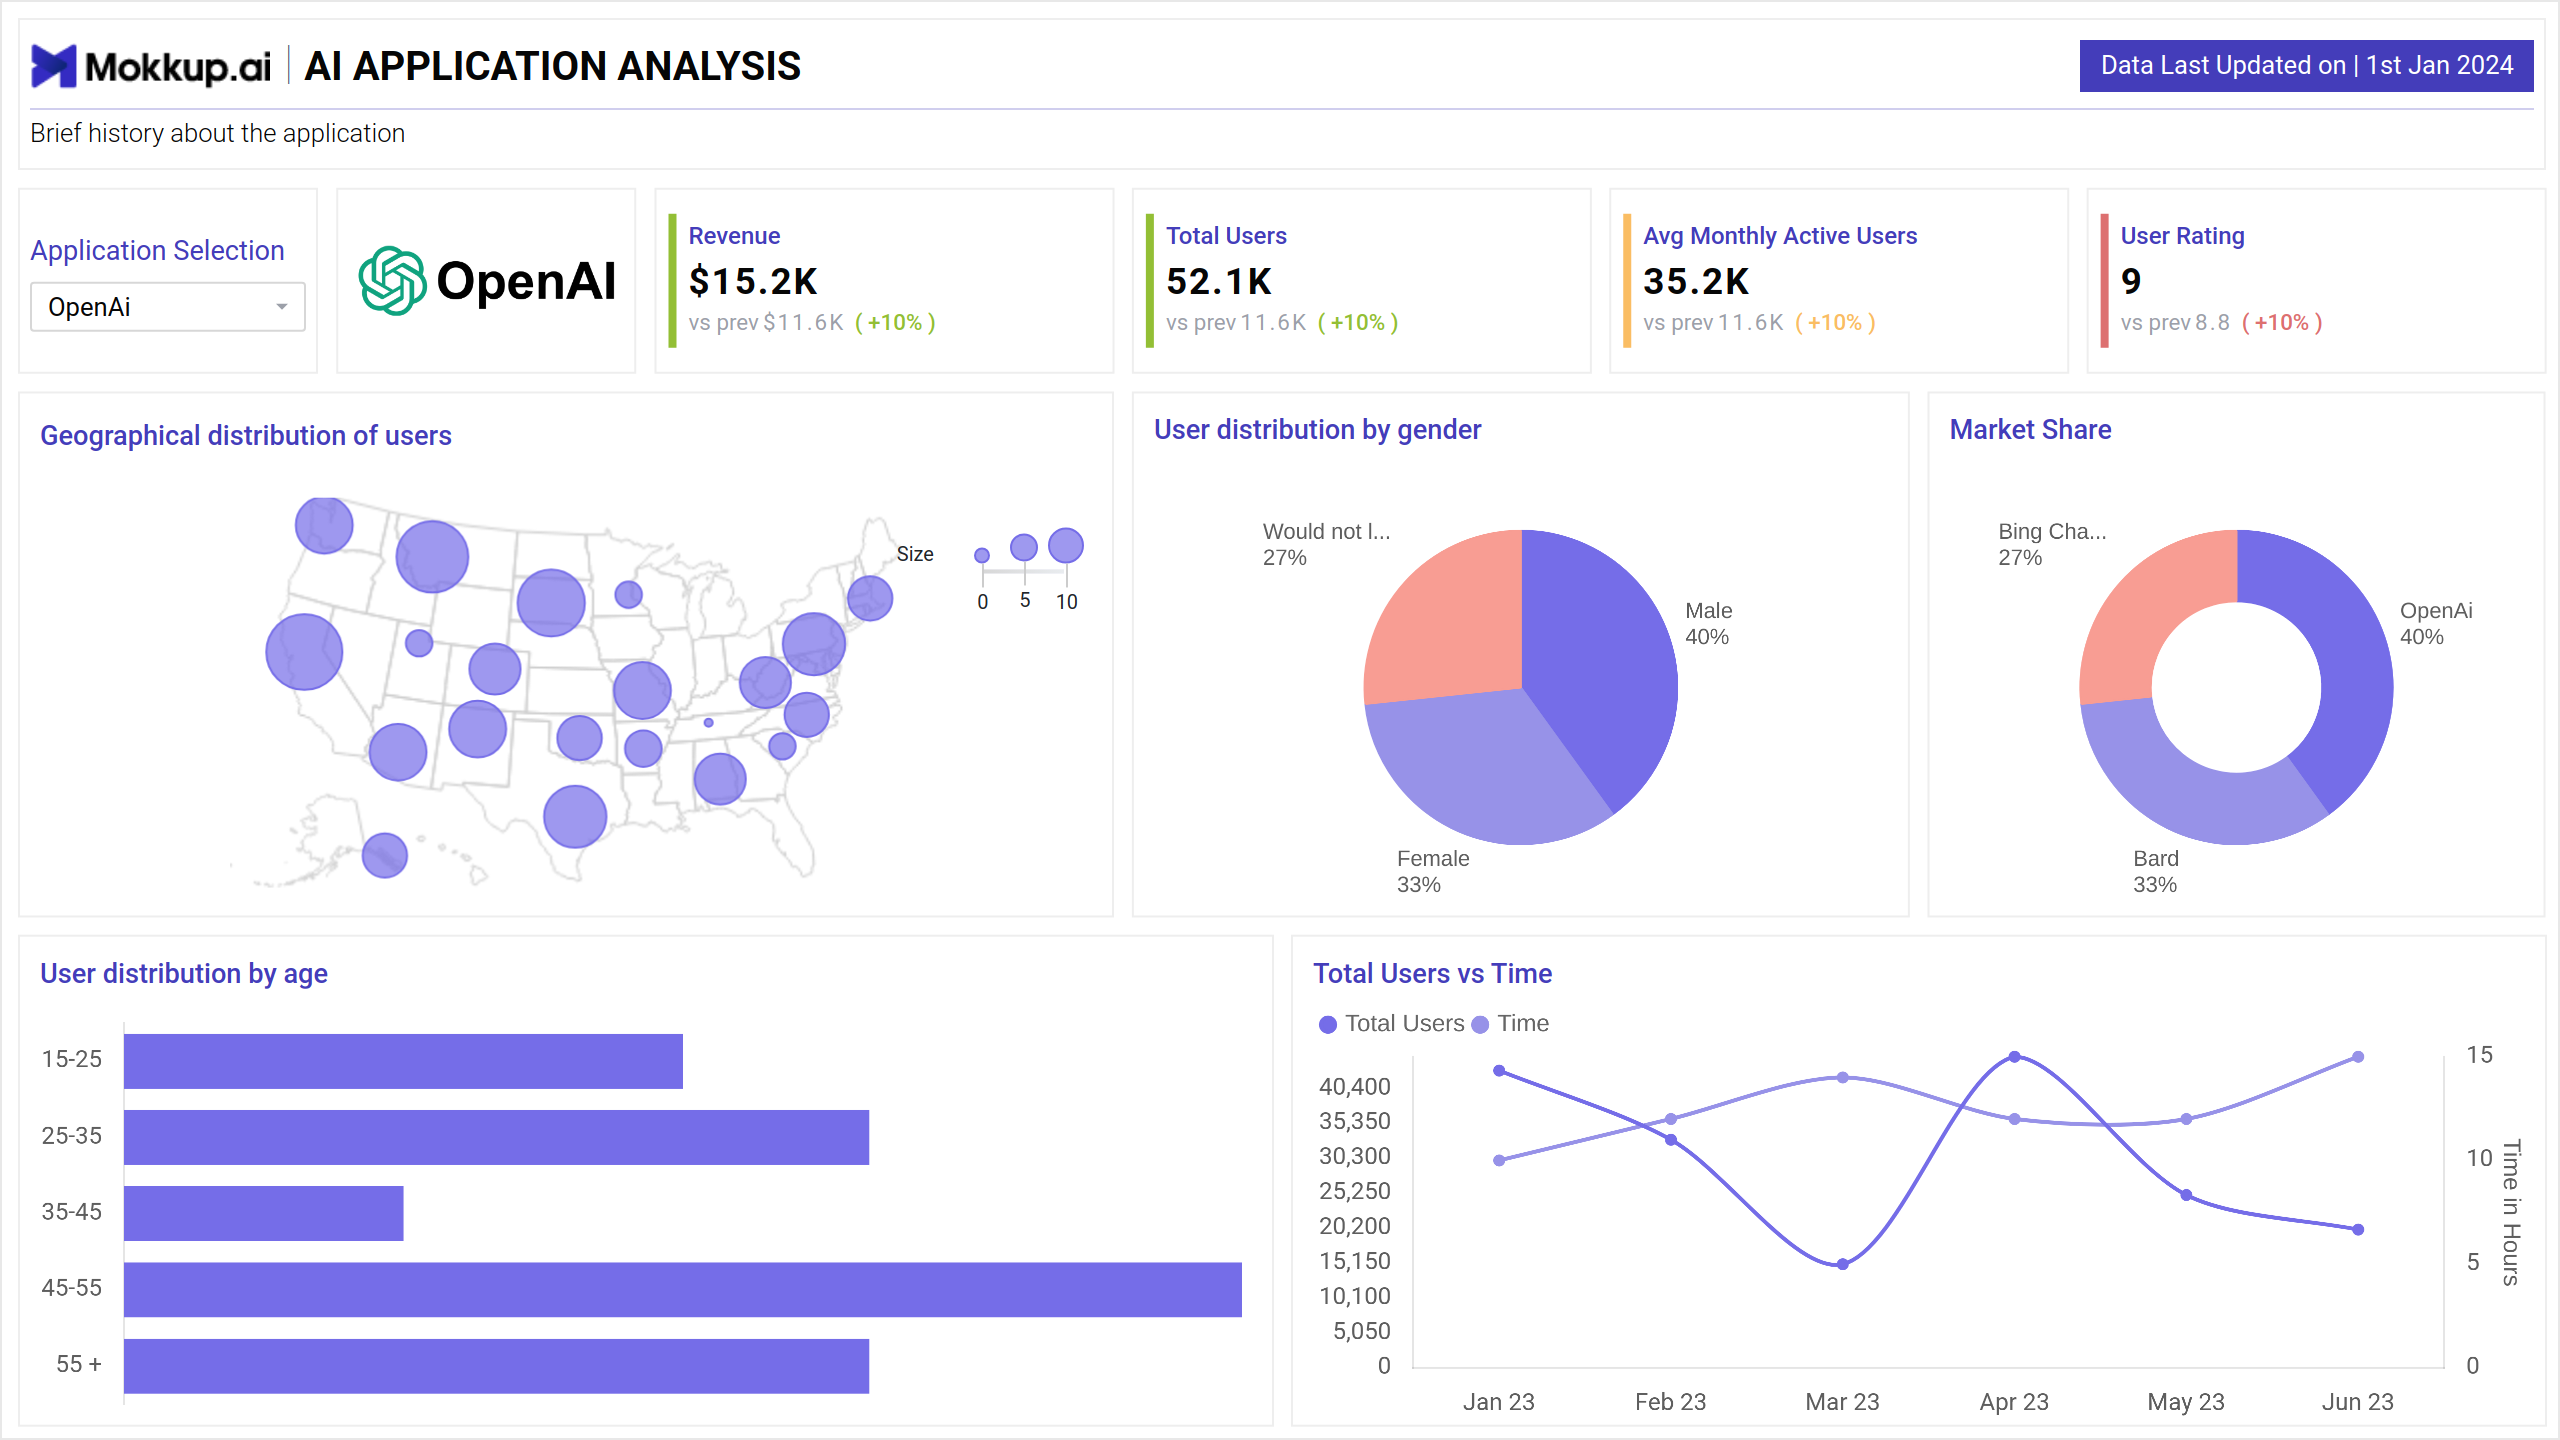Select the Avg Monthly Active Users value 35.2K

point(1696,282)
